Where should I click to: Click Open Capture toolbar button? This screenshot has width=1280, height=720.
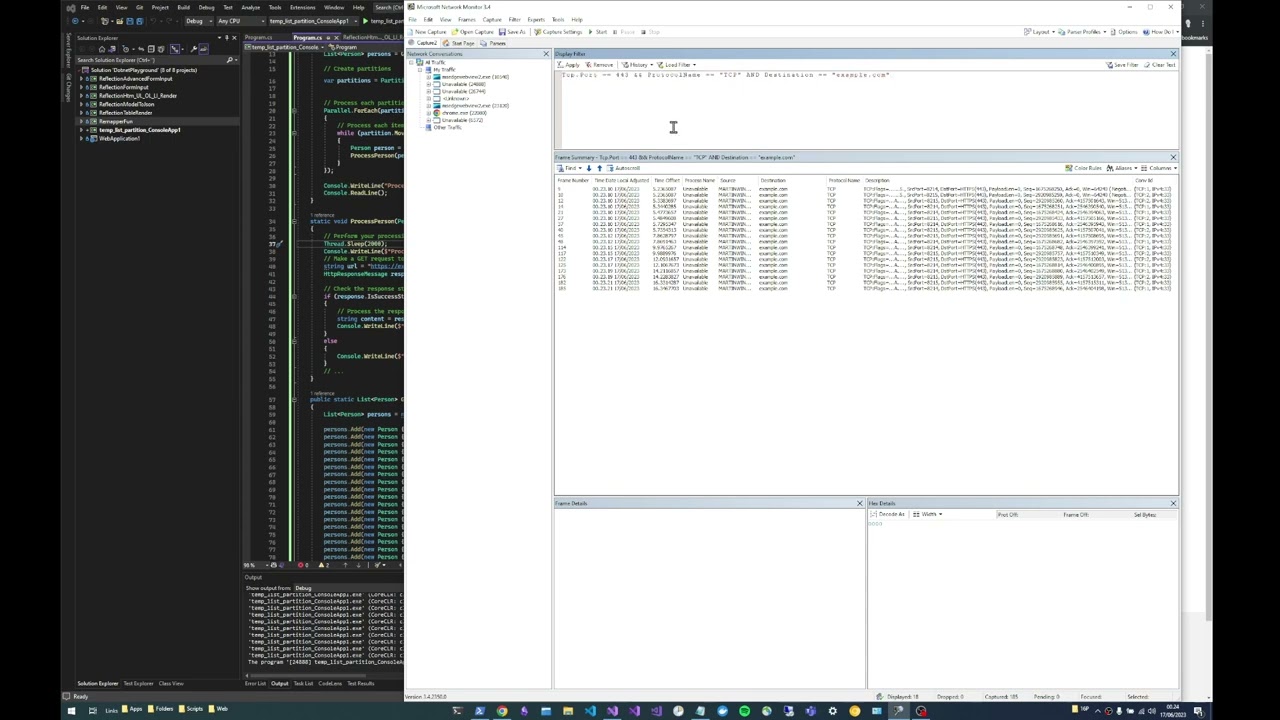tap(472, 32)
